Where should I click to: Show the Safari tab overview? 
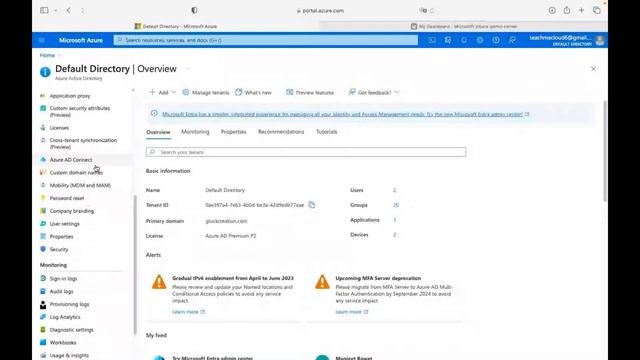pyautogui.click(x=596, y=11)
